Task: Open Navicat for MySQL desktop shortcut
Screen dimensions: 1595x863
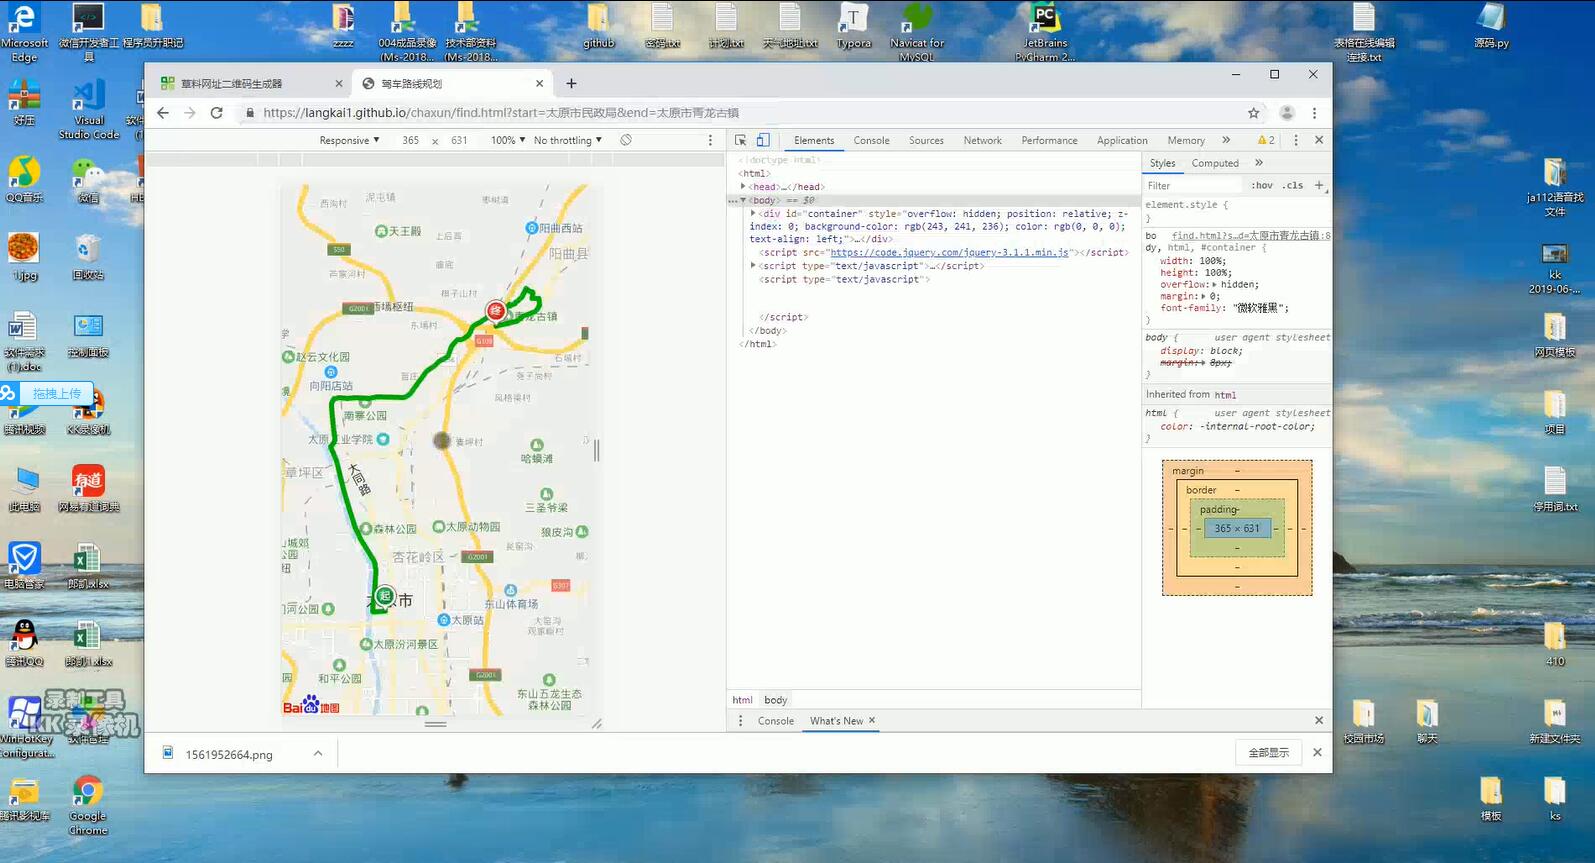Action: 917,33
